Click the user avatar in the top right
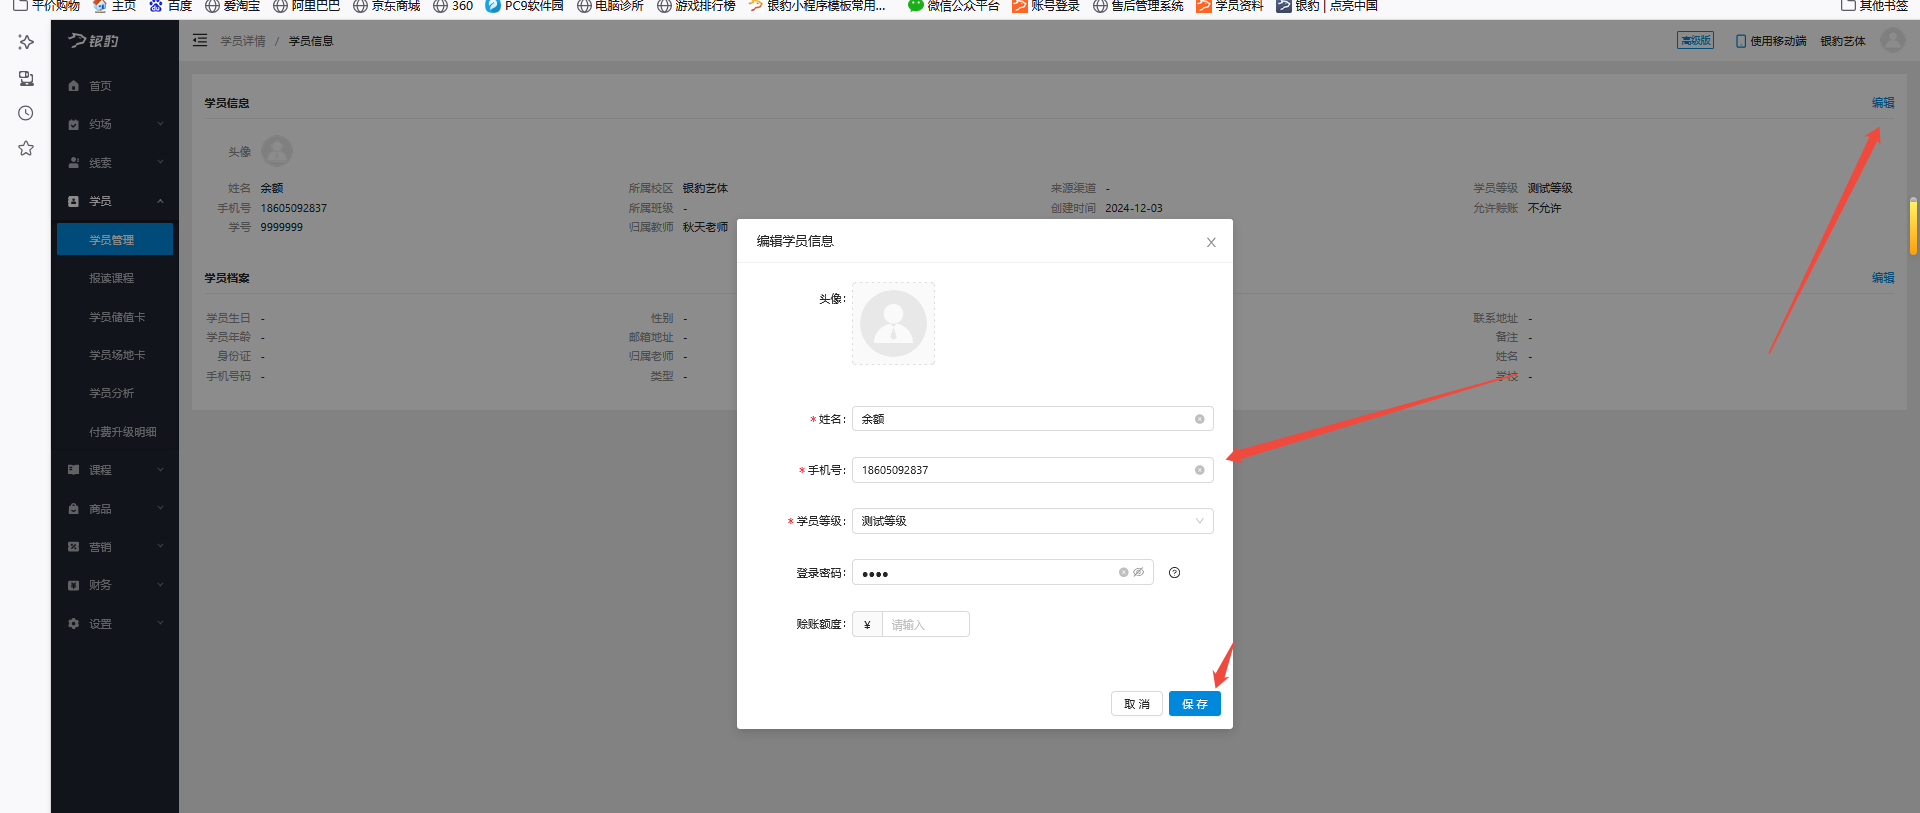Screen dimensions: 1920x813 pyautogui.click(x=1892, y=40)
